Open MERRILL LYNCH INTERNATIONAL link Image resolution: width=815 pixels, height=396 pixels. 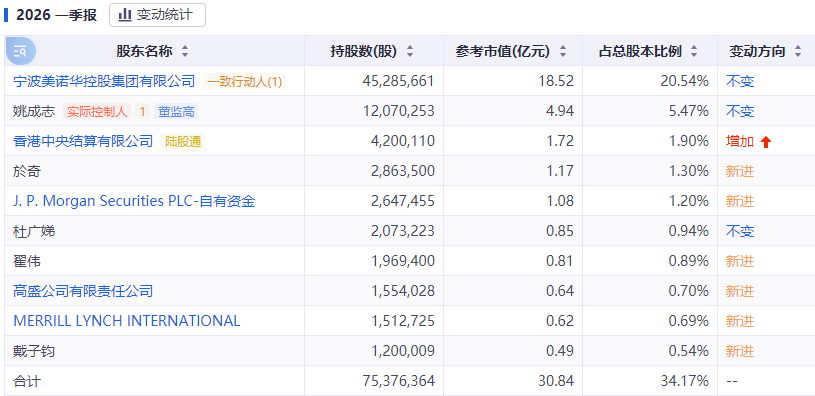127,321
